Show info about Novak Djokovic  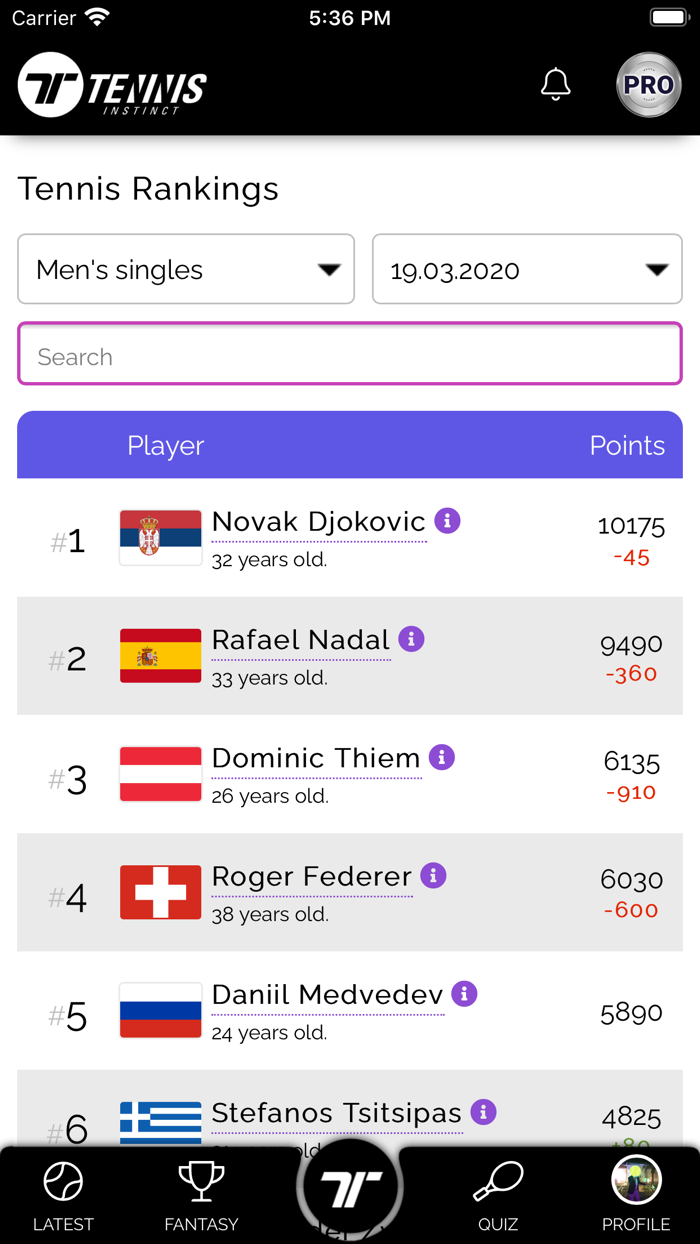[x=447, y=521]
